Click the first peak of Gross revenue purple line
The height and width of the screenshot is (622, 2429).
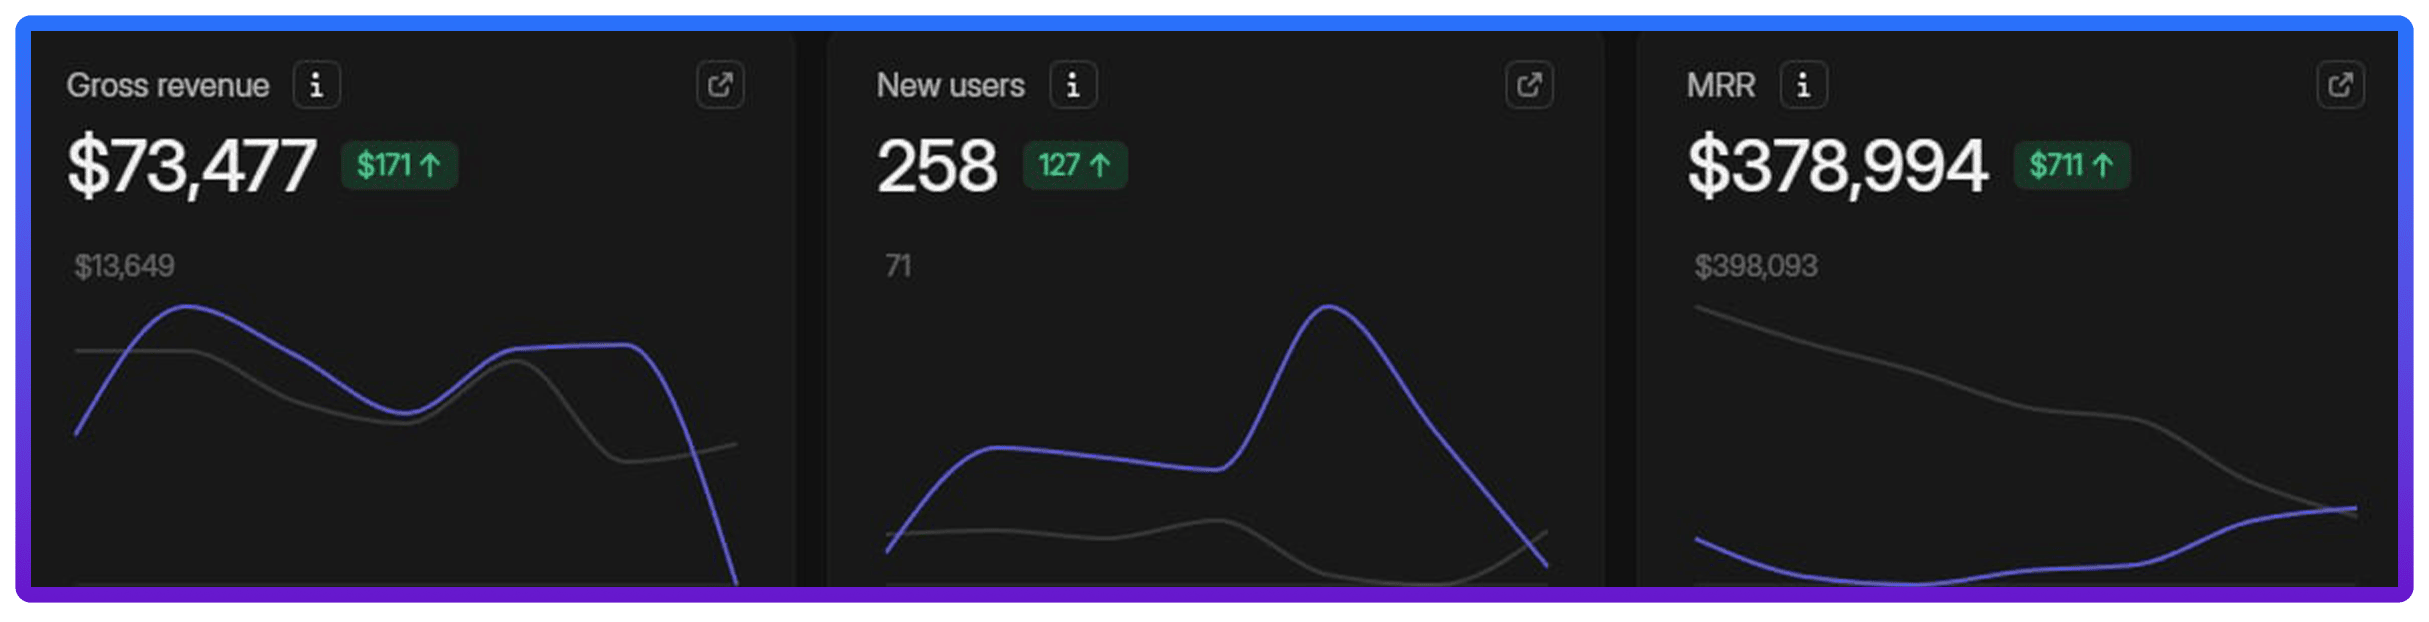(x=186, y=307)
